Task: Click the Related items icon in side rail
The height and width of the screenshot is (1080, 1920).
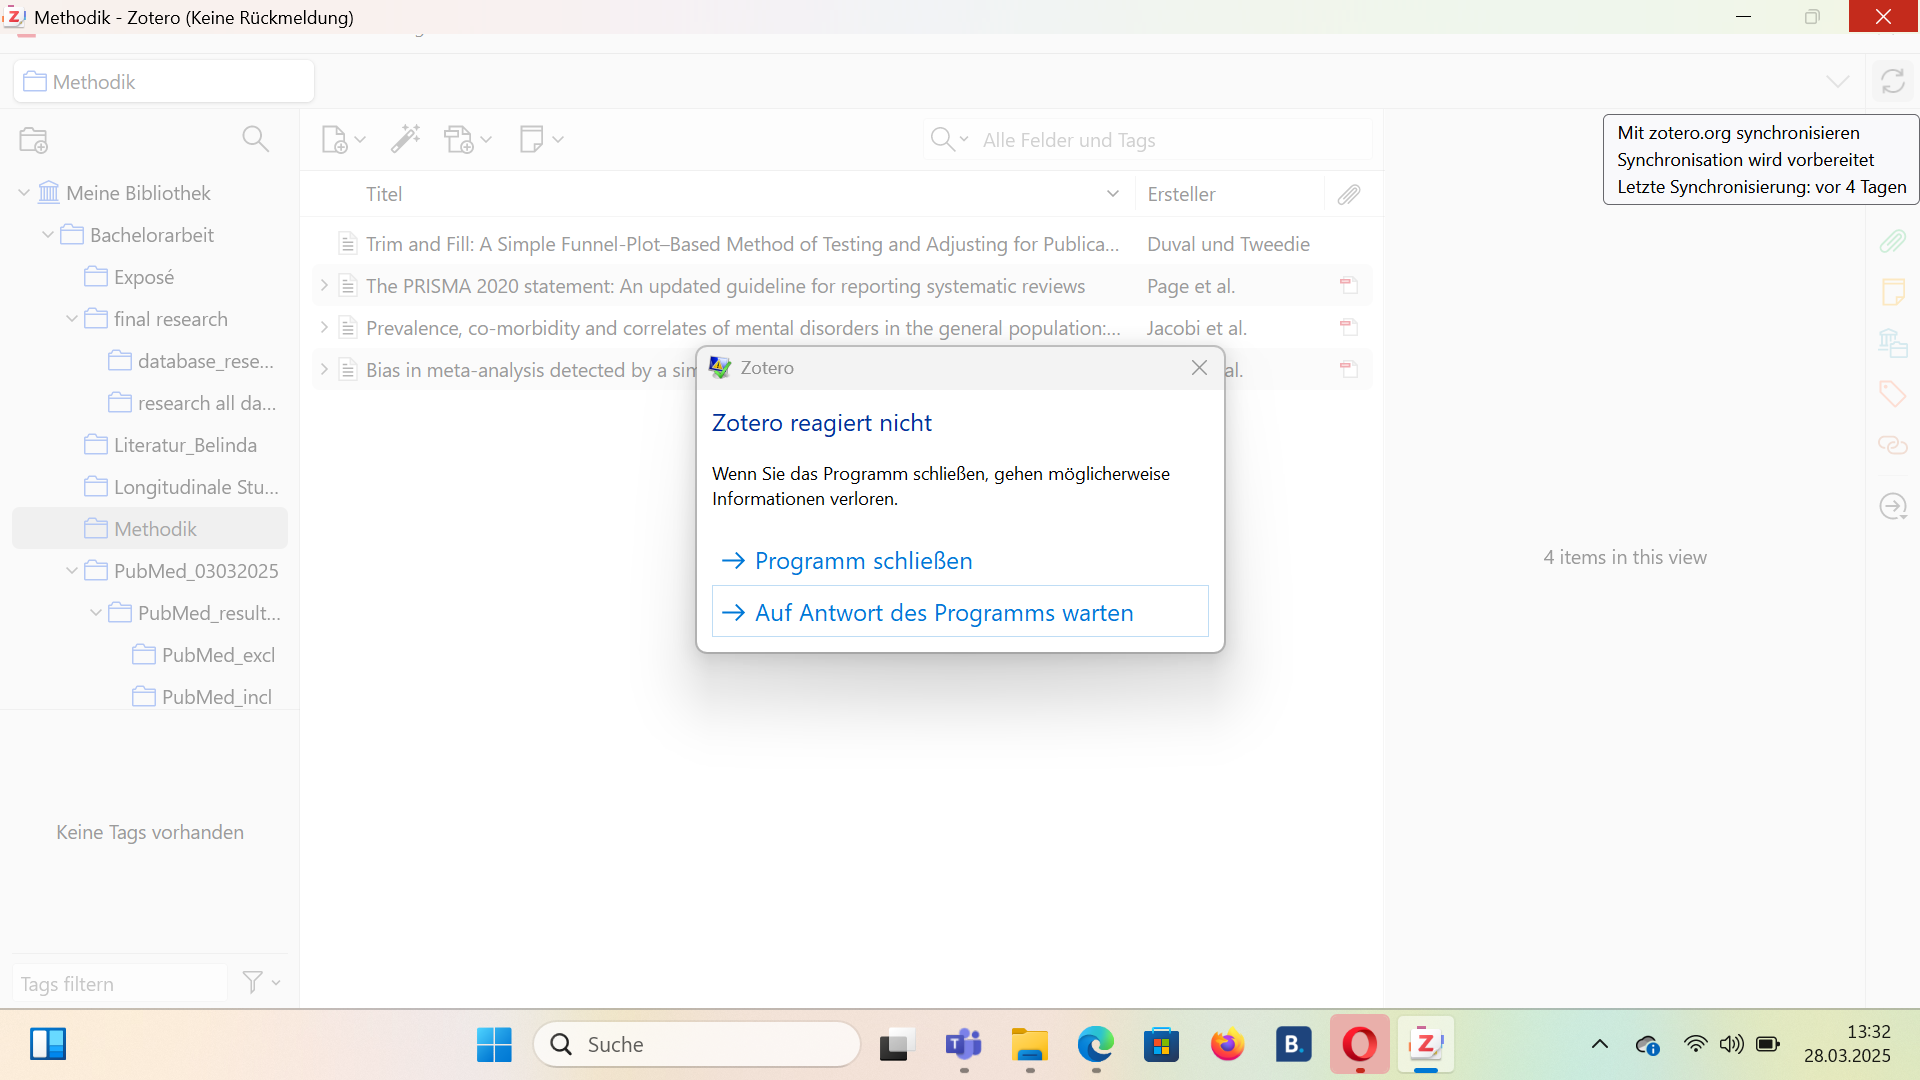Action: (1892, 445)
